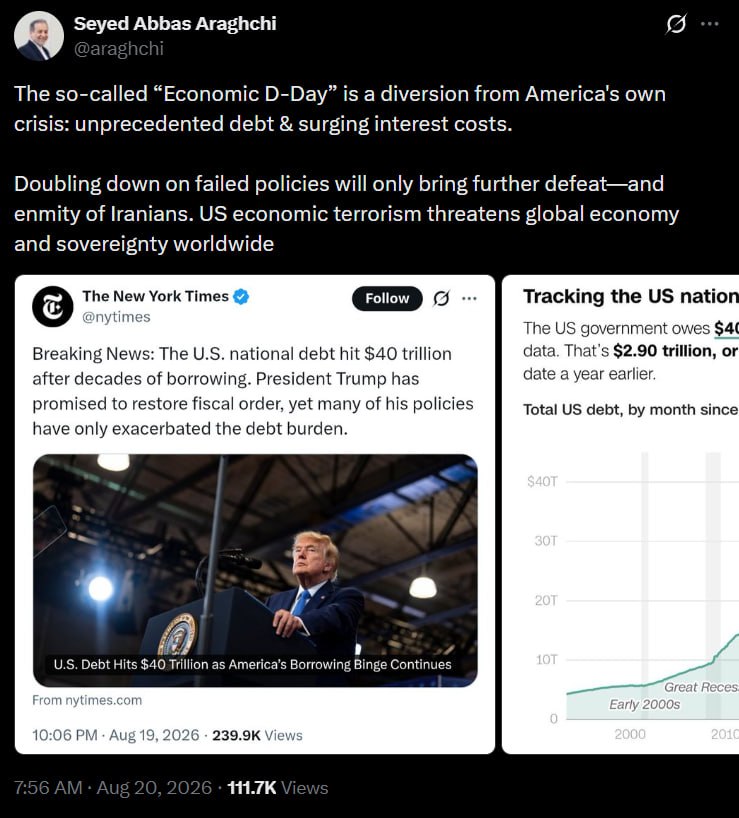Image resolution: width=739 pixels, height=818 pixels.
Task: Click the Grok icon on Araghchi's post
Action: (676, 24)
